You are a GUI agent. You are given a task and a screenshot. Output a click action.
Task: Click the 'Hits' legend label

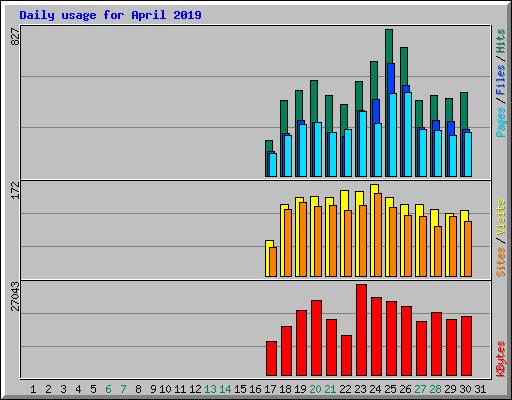click(501, 41)
